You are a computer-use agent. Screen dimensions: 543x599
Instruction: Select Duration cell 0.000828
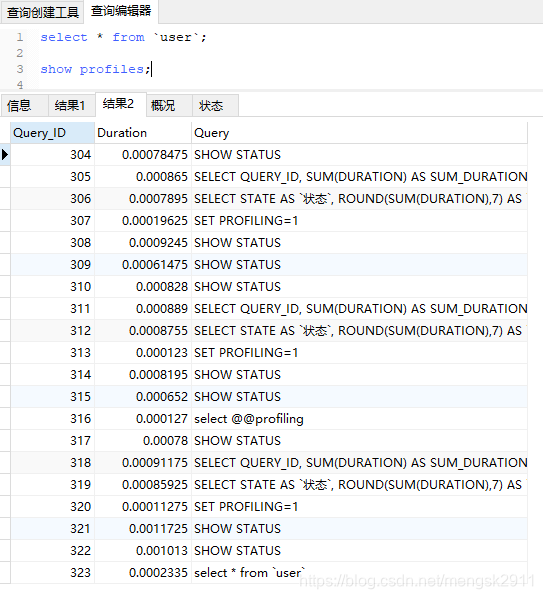point(143,287)
